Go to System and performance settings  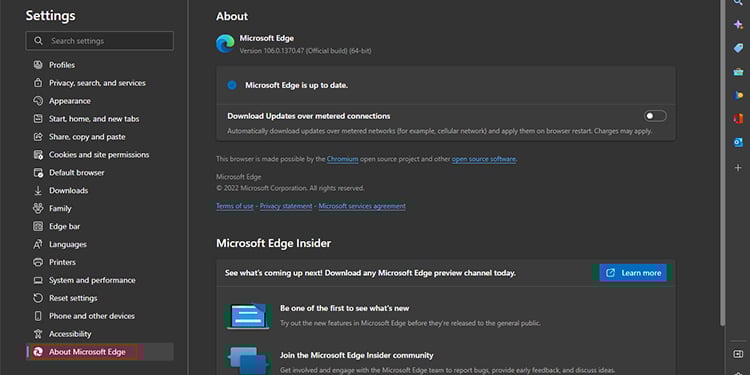point(92,280)
